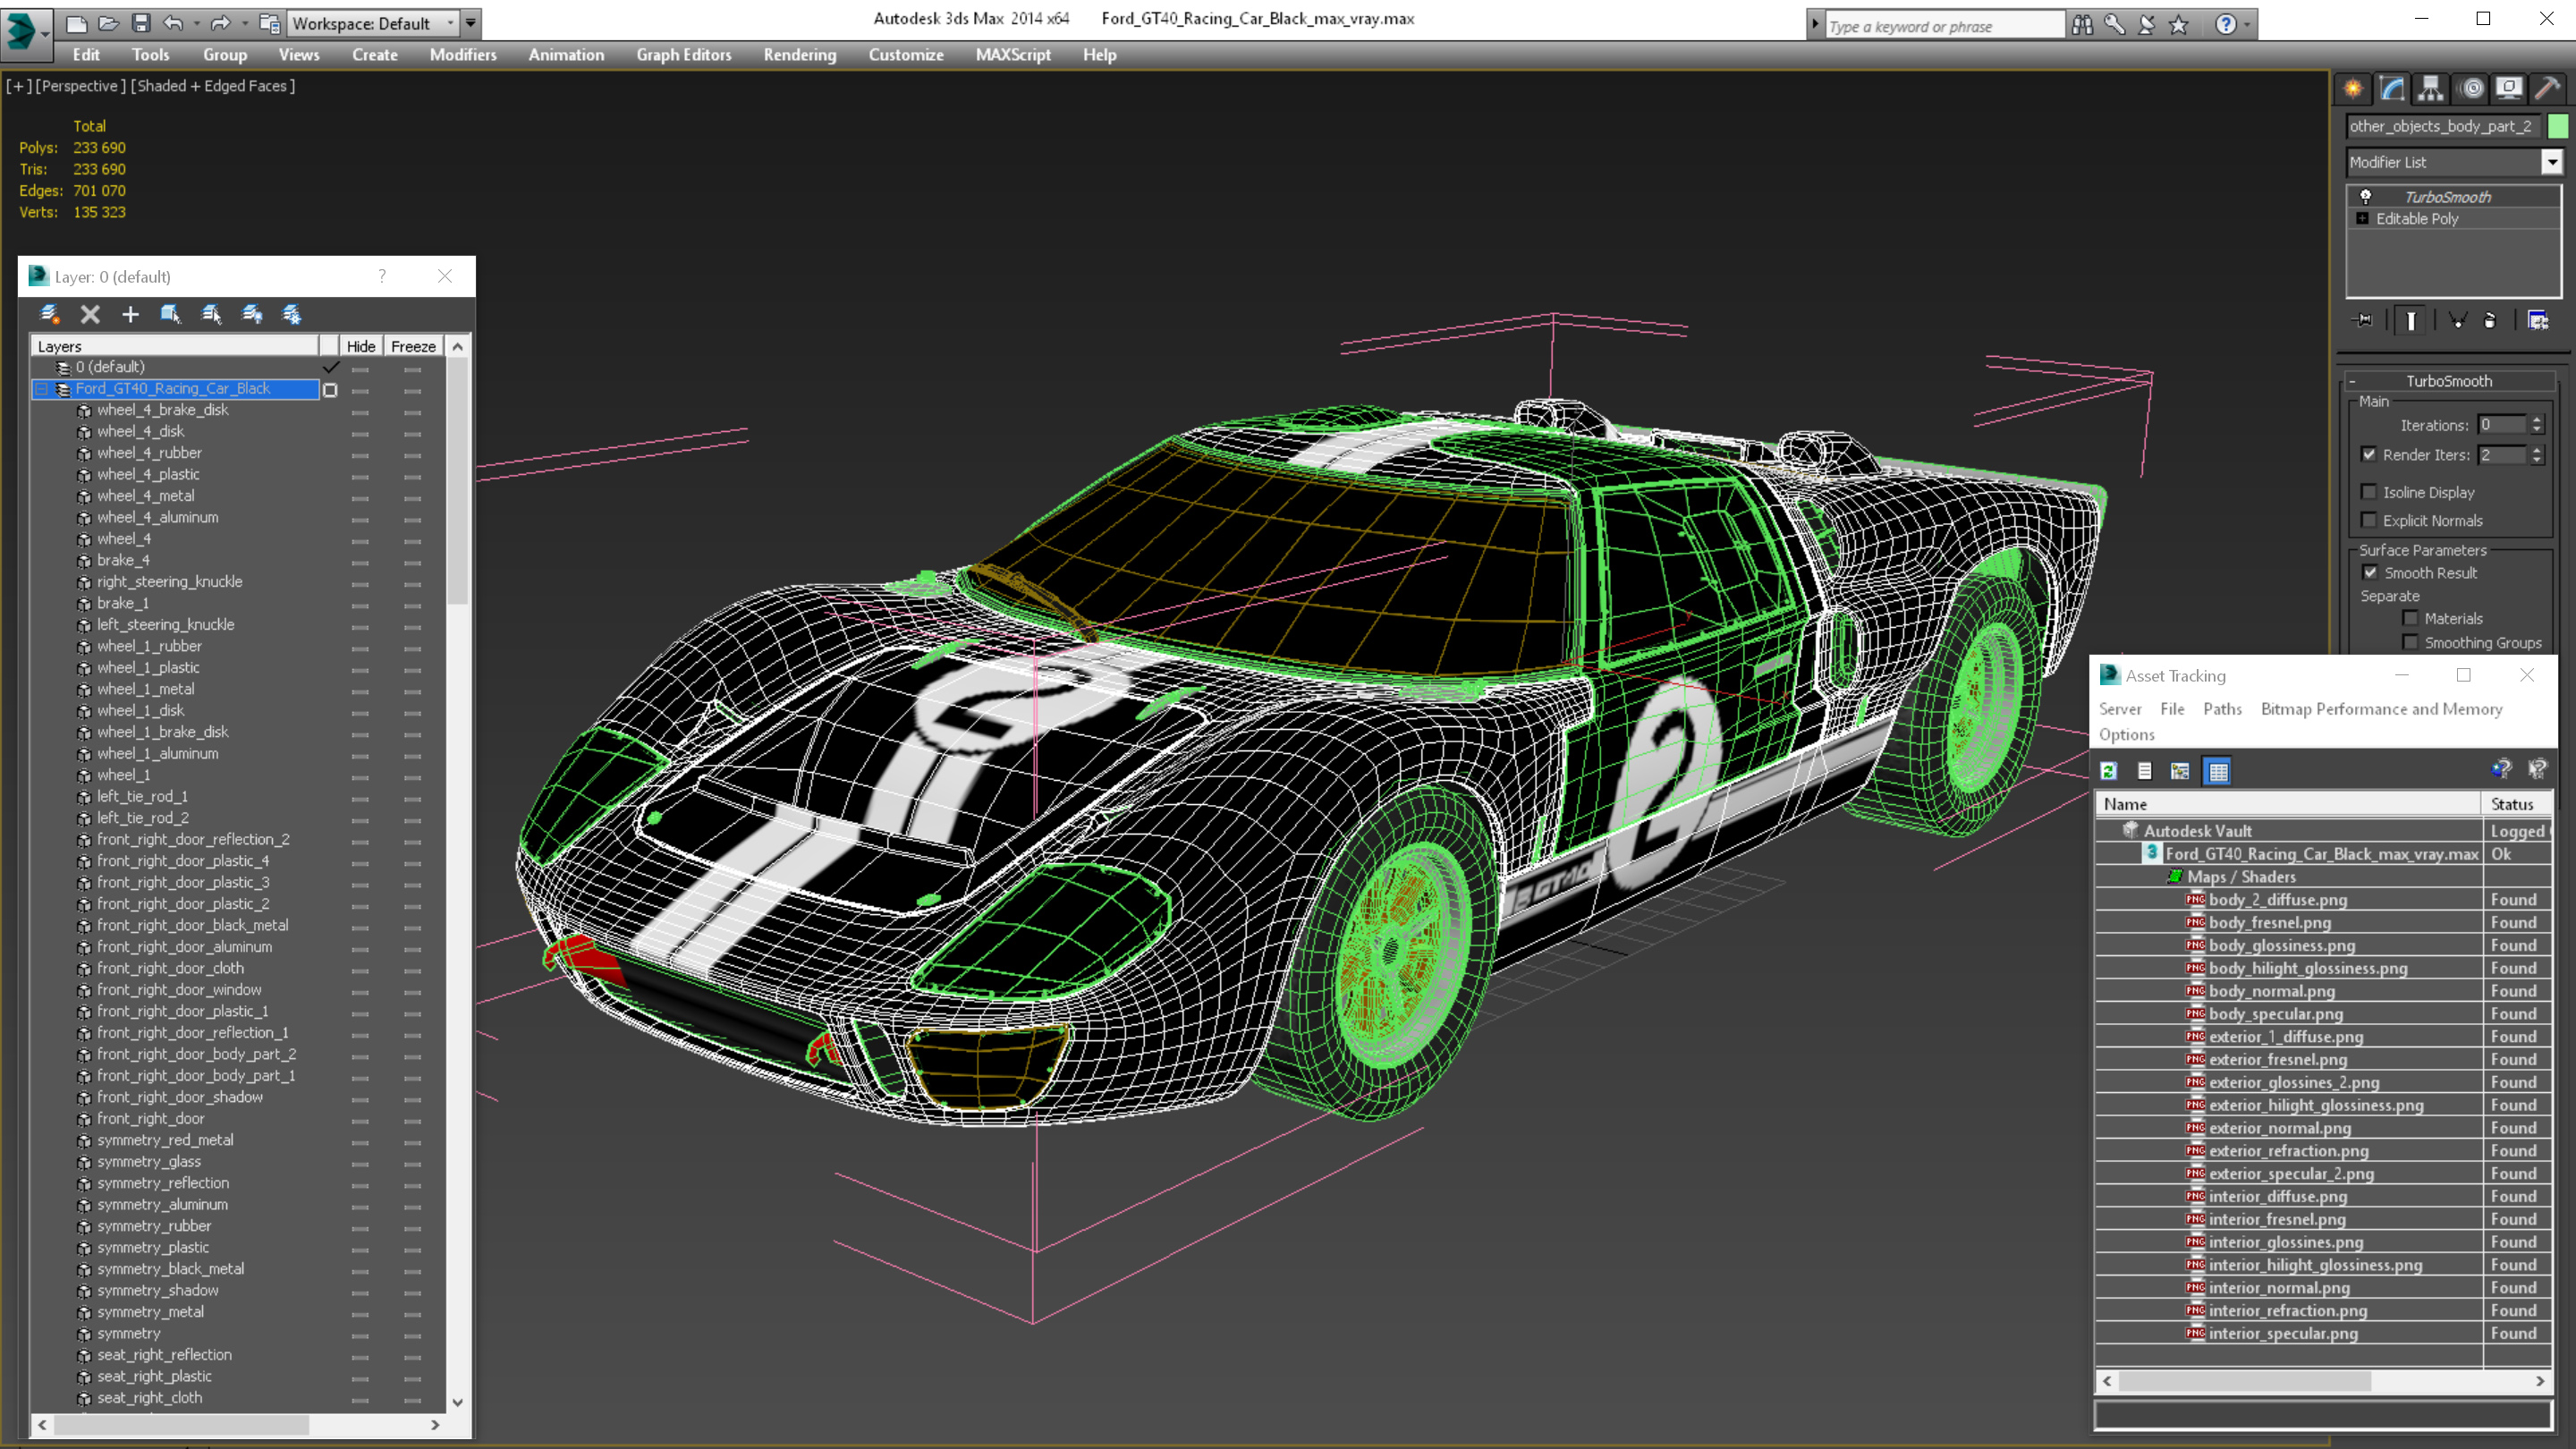Image resolution: width=2576 pixels, height=1449 pixels.
Task: Enable Separate by Materials checkbox
Action: click(x=2411, y=618)
